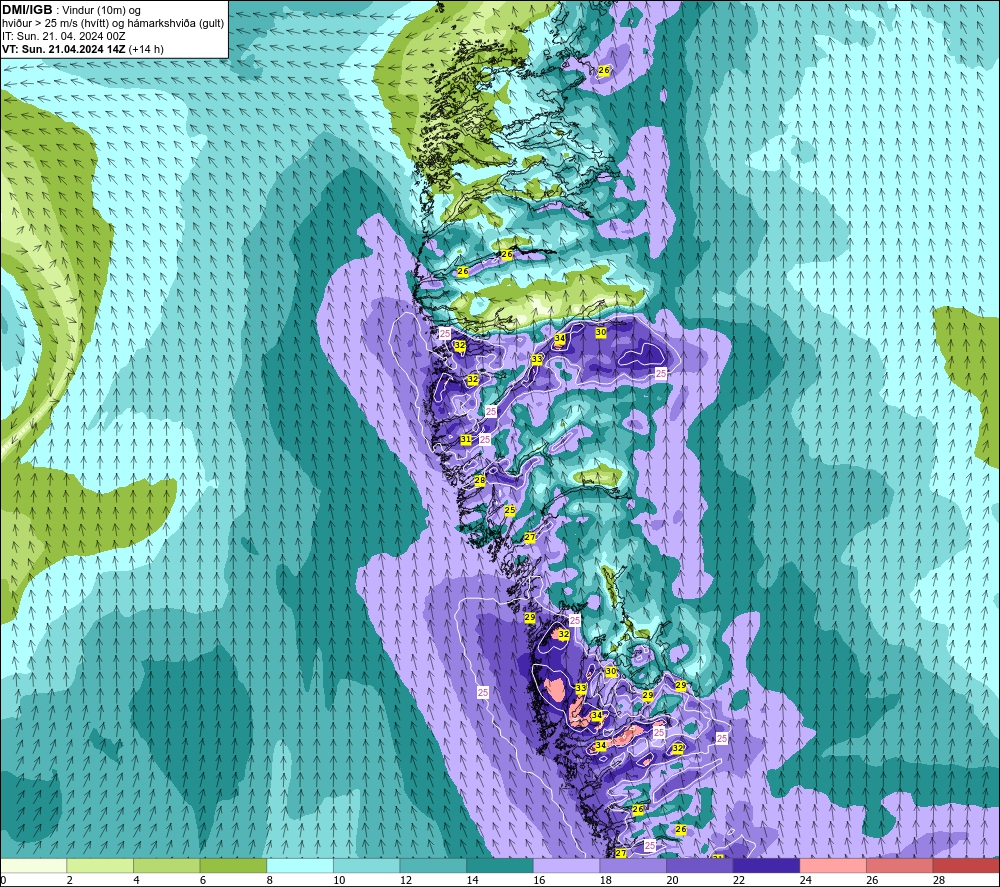Click the scale bar tick label '24'
The width and height of the screenshot is (1000, 887).
point(805,880)
